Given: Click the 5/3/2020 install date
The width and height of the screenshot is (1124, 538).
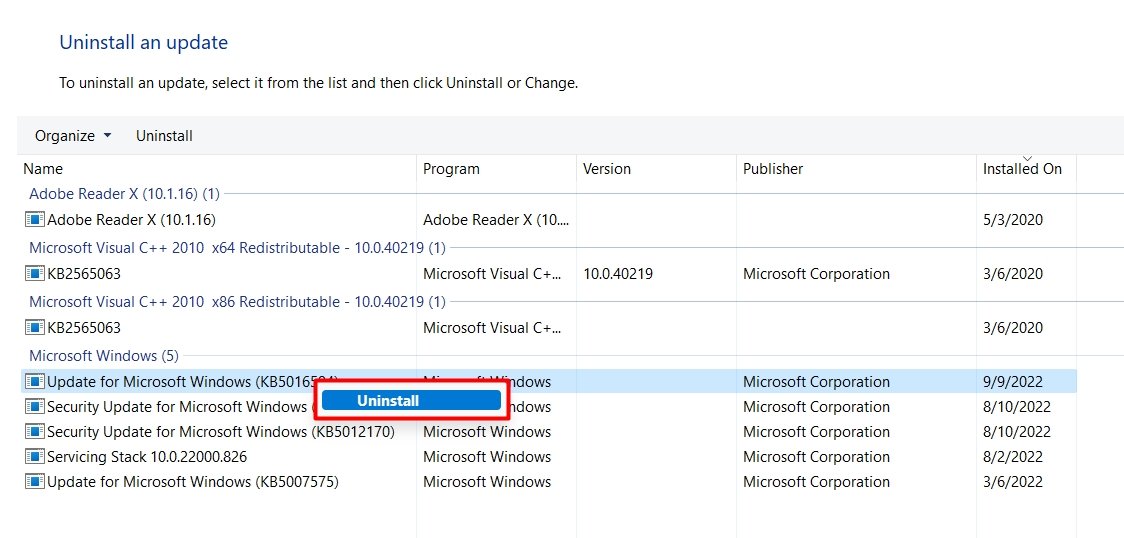Looking at the screenshot, I should point(1012,219).
